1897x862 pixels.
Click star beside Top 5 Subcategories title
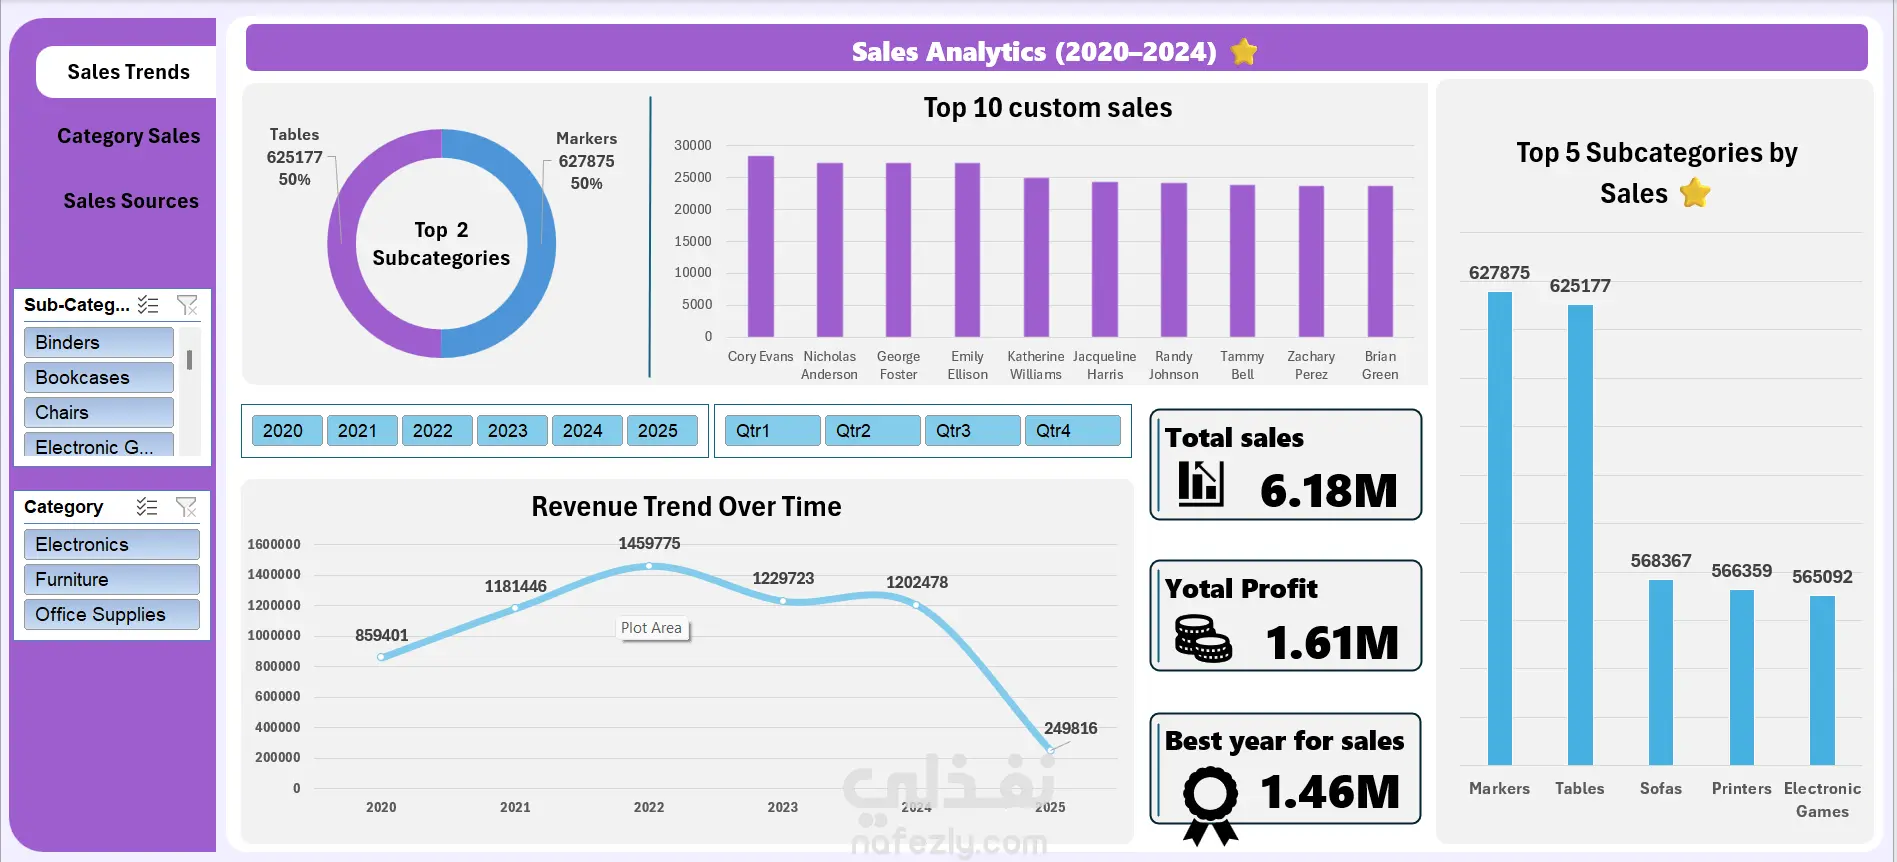[1695, 192]
